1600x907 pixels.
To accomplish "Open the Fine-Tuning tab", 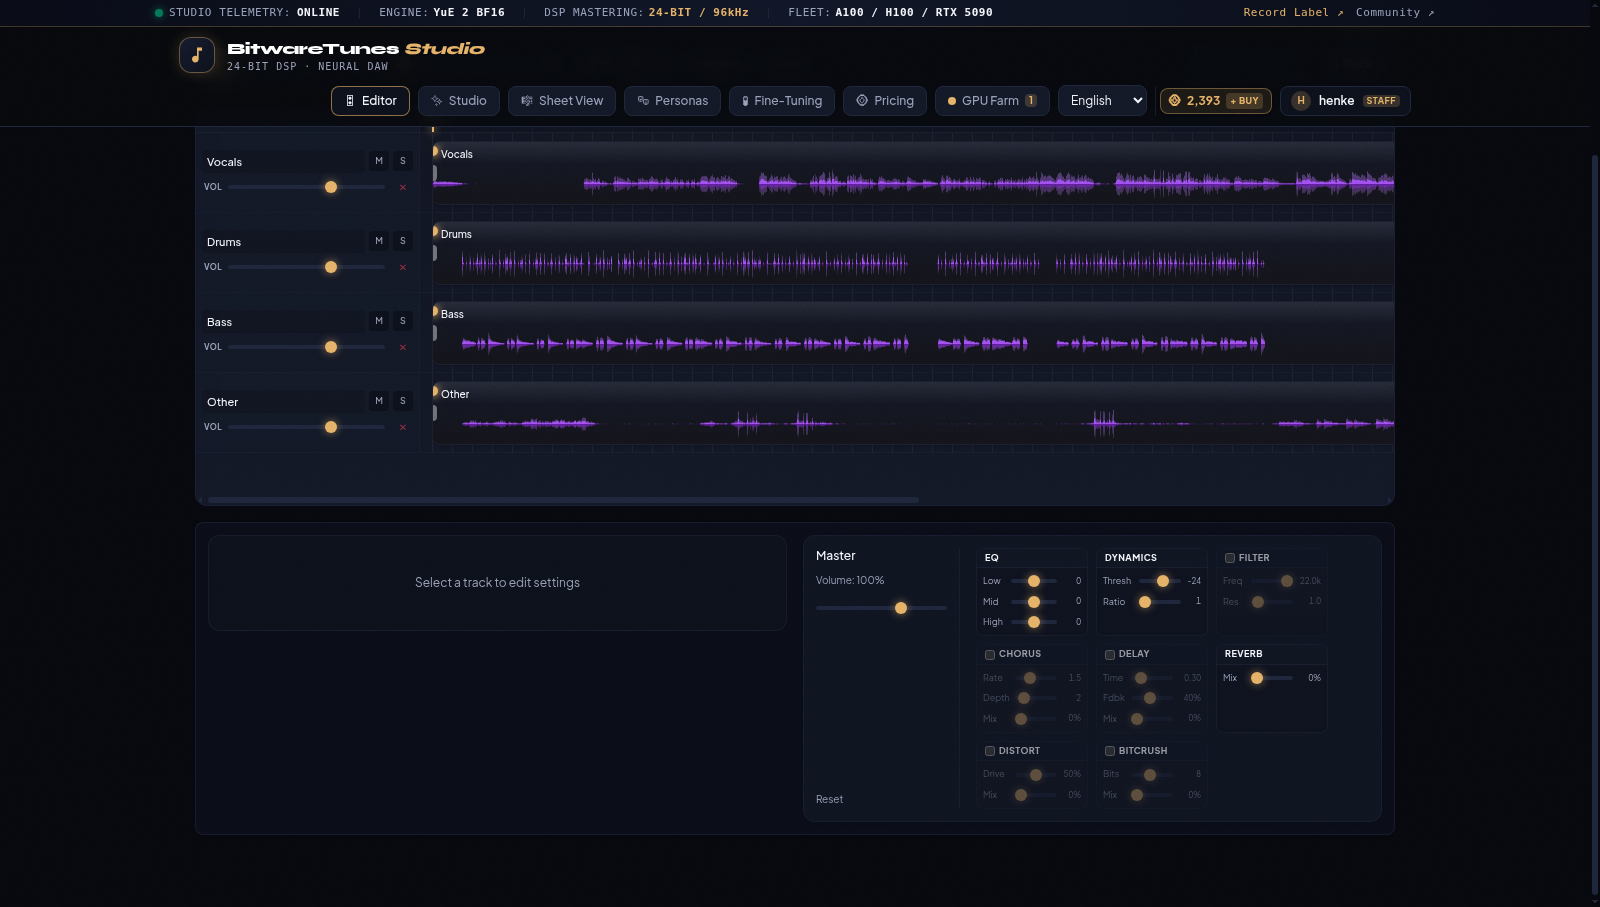I will (782, 100).
